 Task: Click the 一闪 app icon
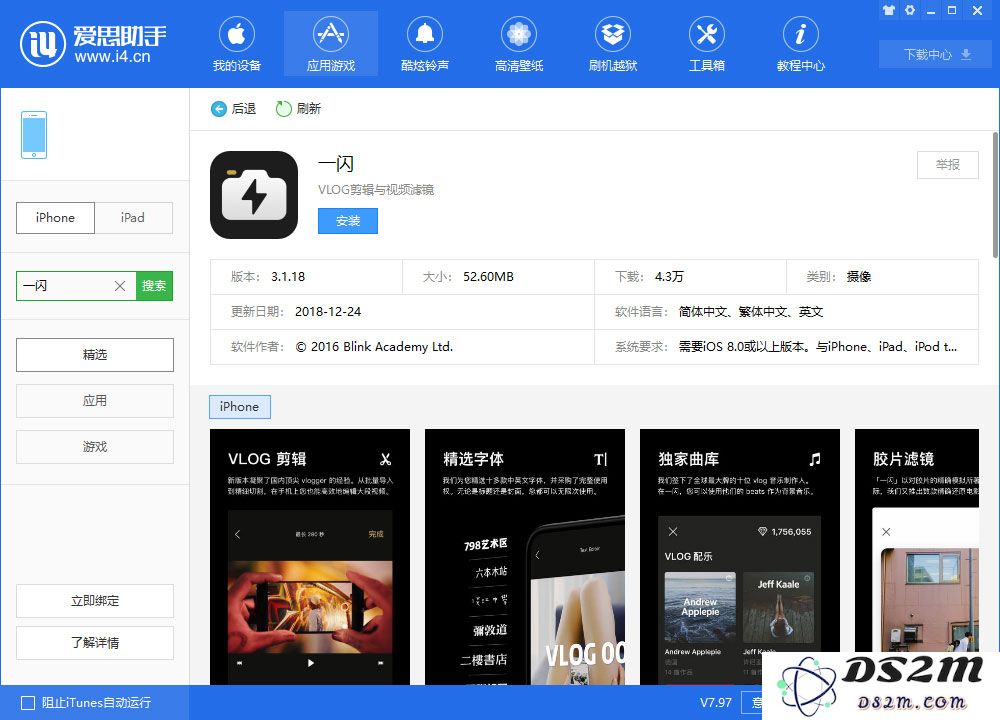(x=254, y=195)
